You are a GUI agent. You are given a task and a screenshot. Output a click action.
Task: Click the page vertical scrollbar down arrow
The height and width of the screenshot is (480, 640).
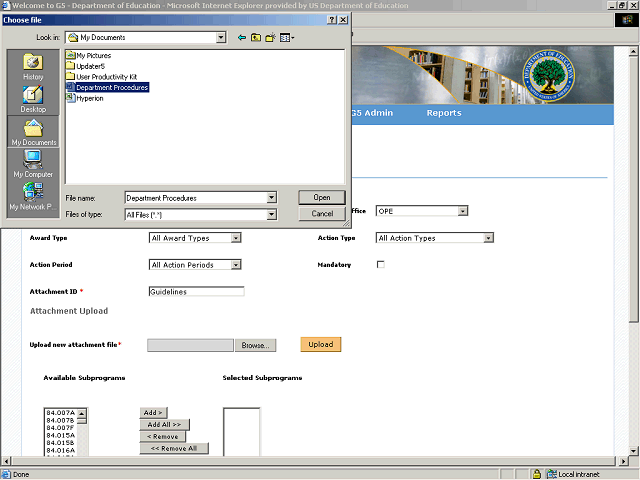pyautogui.click(x=633, y=451)
